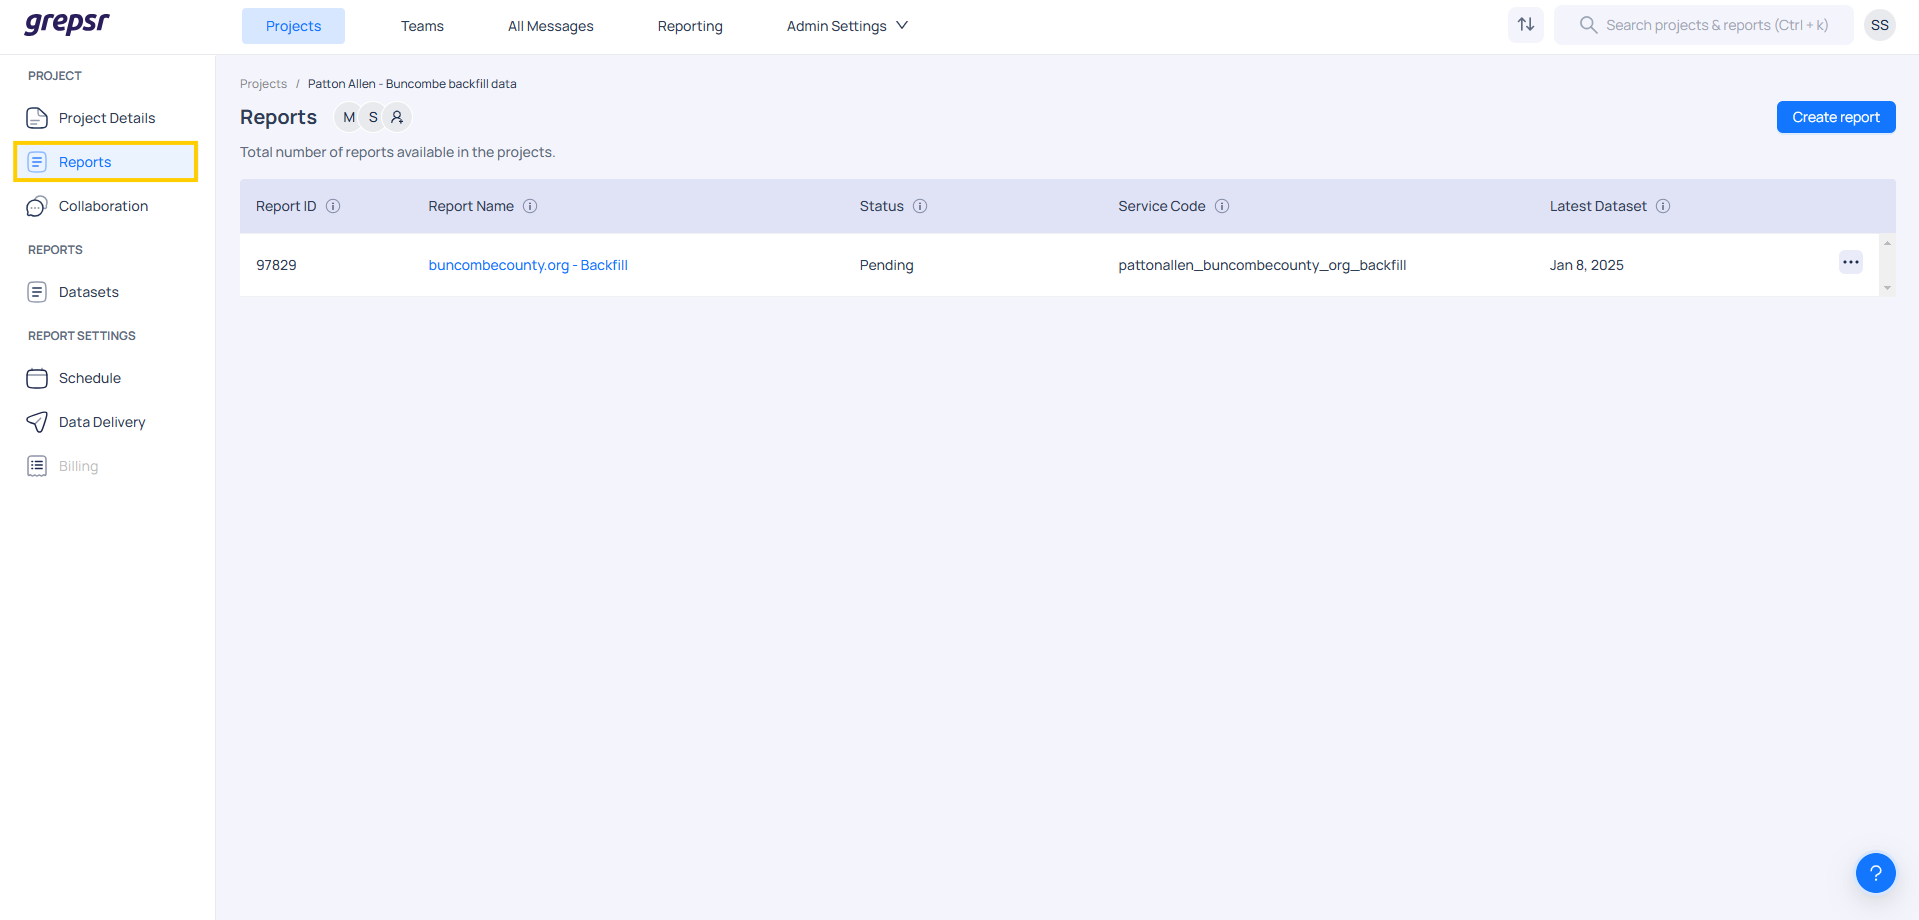Screen dimensions: 1919x920
Task: Open the All Messages tab
Action: point(550,26)
